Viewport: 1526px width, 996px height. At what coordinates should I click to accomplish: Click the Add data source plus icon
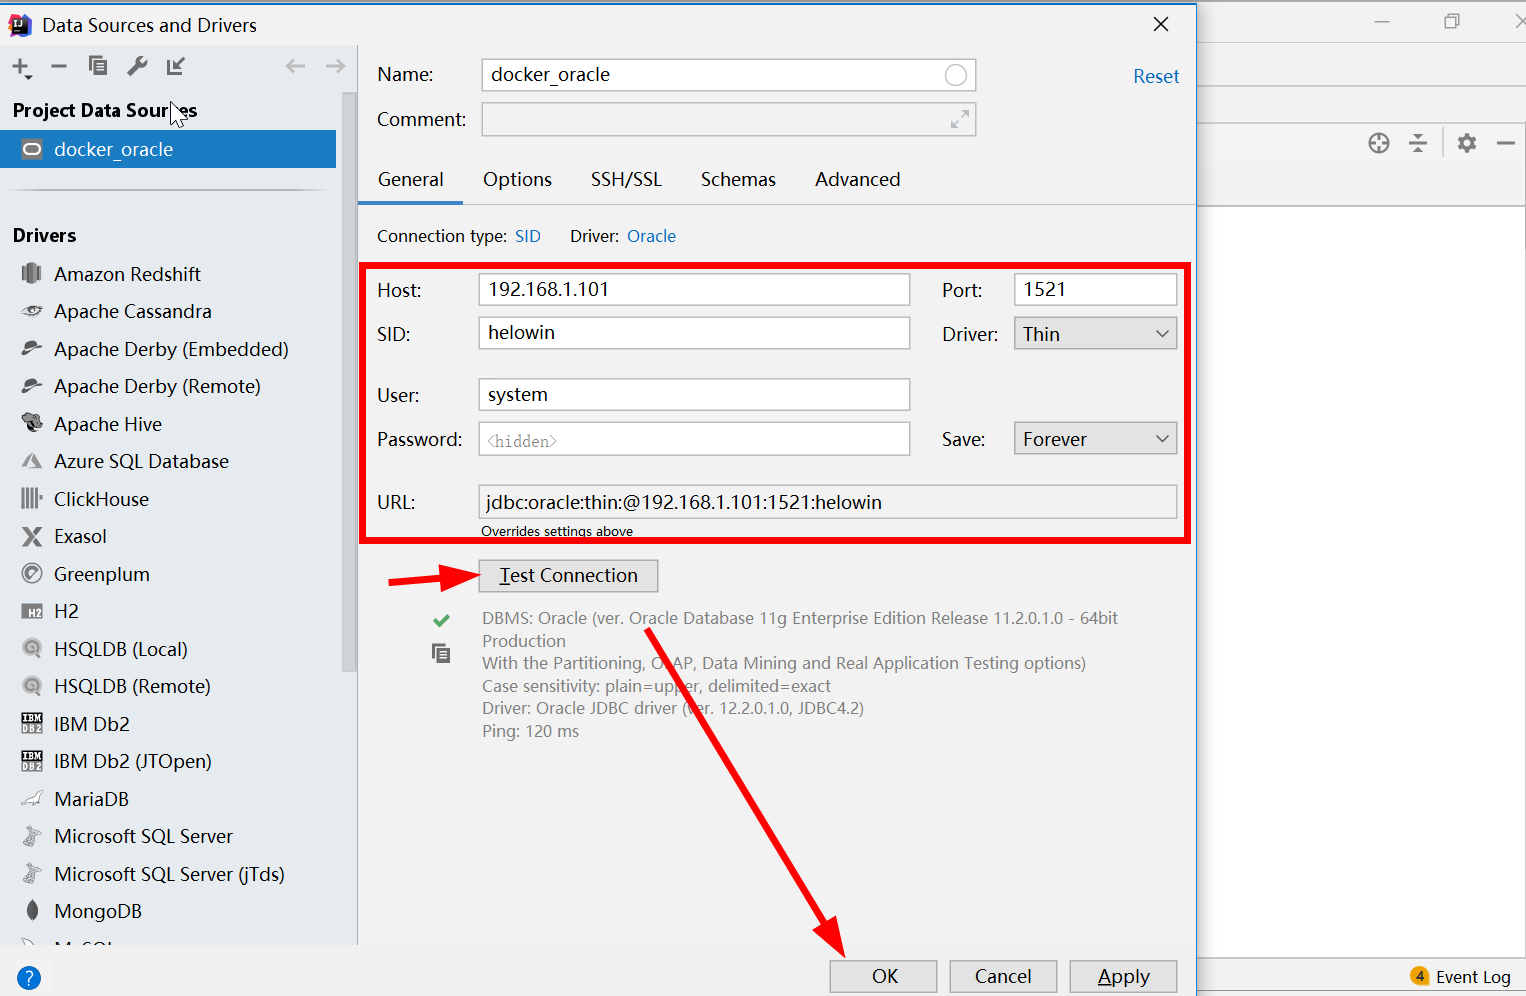(21, 67)
